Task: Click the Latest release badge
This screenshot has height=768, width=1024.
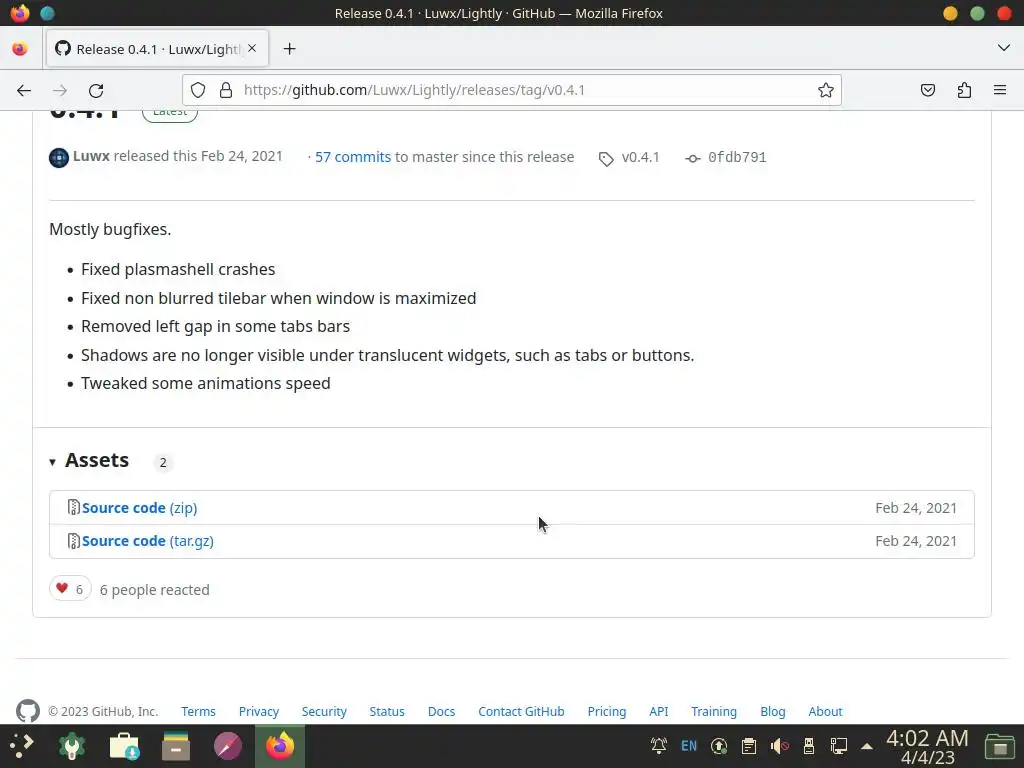Action: coord(170,115)
